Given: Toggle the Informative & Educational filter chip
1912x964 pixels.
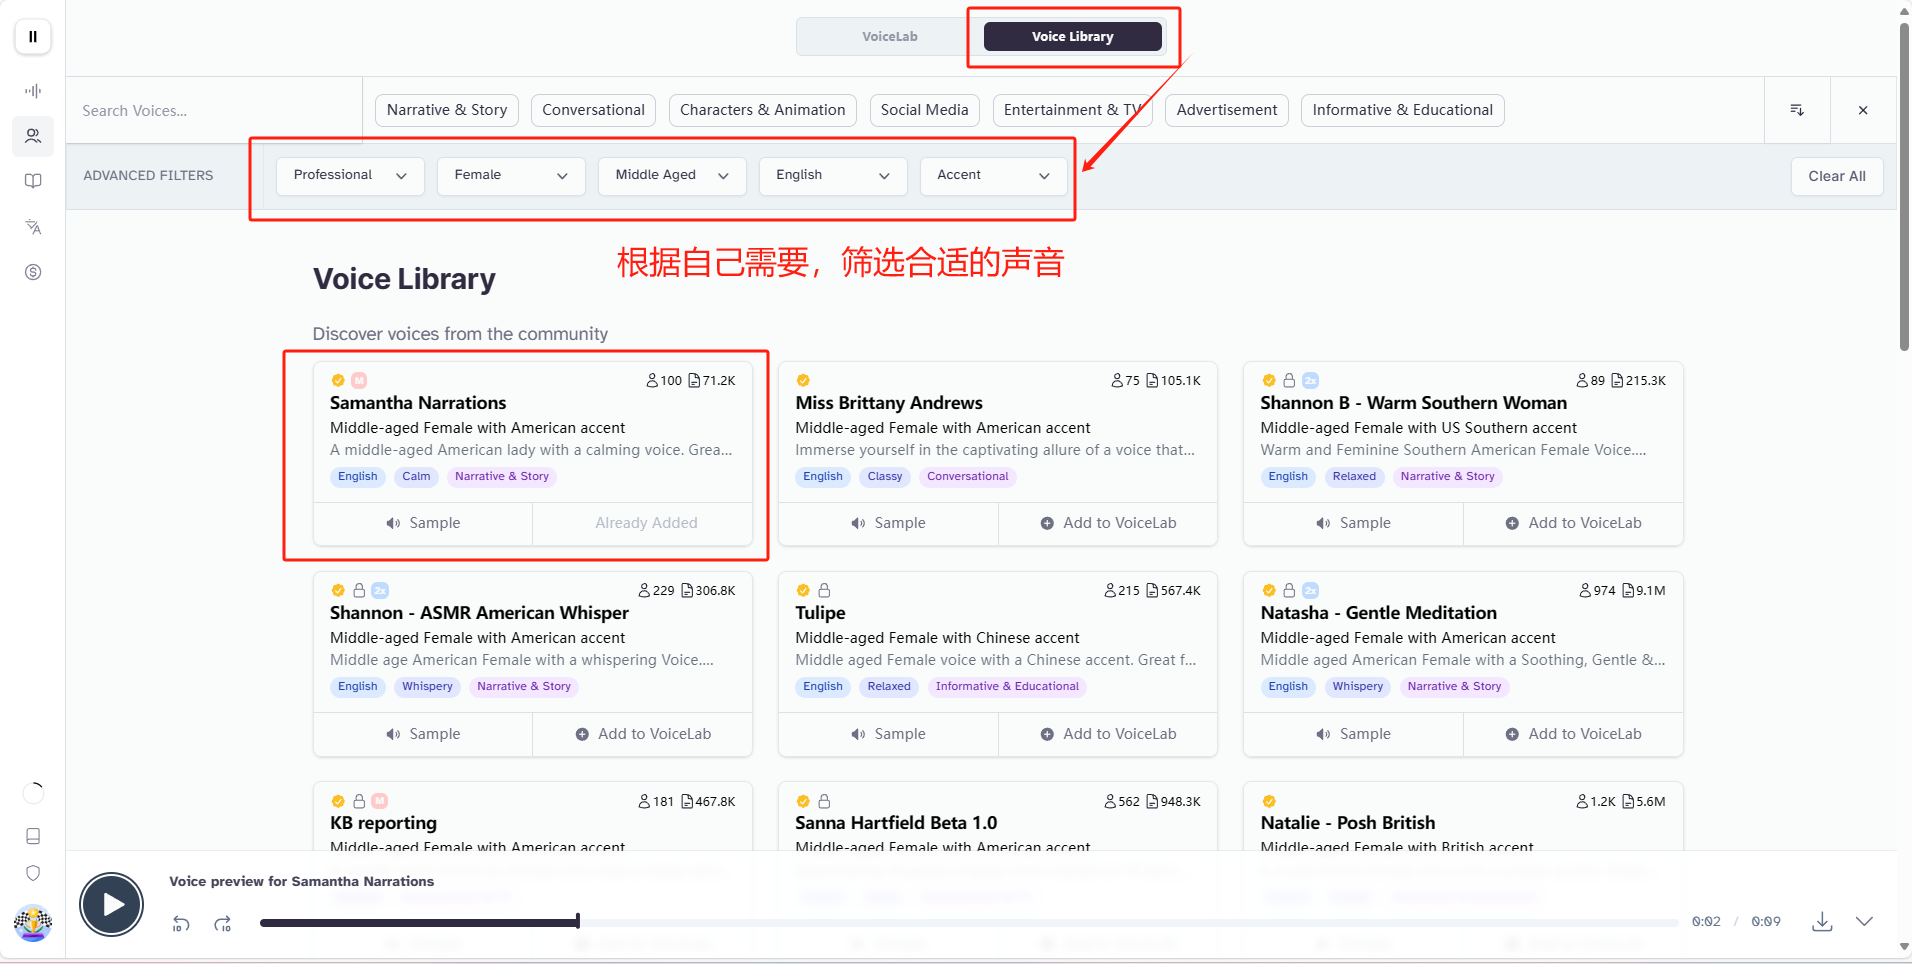Looking at the screenshot, I should click(x=1402, y=110).
